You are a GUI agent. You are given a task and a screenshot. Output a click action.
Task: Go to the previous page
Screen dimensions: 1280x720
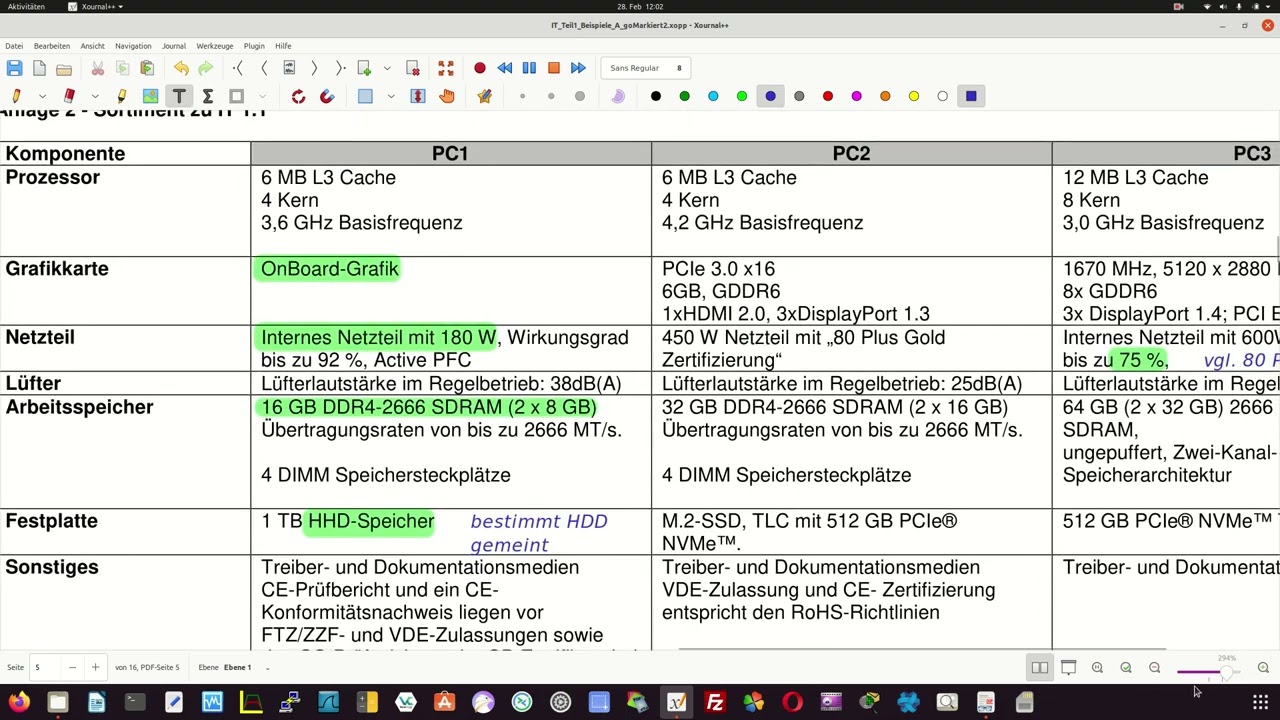pyautogui.click(x=264, y=68)
